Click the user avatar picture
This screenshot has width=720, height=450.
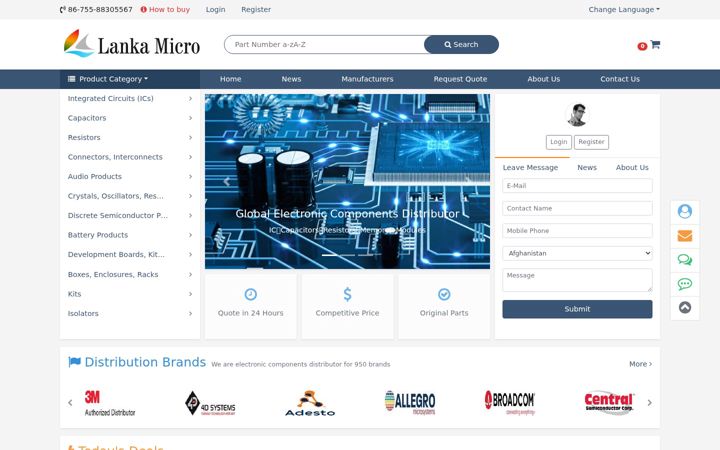pos(577,115)
